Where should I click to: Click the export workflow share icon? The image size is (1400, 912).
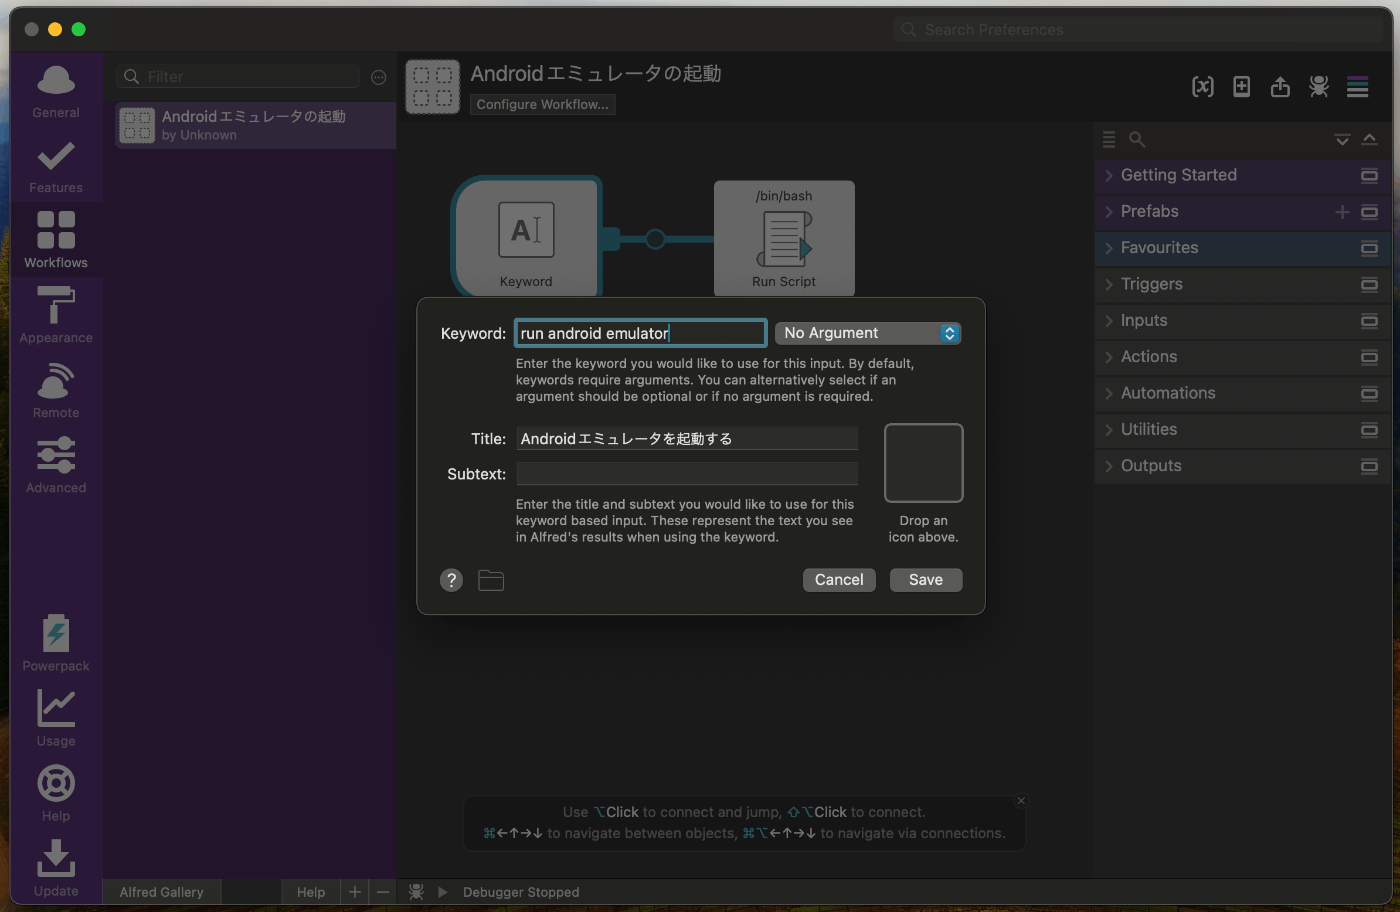pyautogui.click(x=1280, y=87)
